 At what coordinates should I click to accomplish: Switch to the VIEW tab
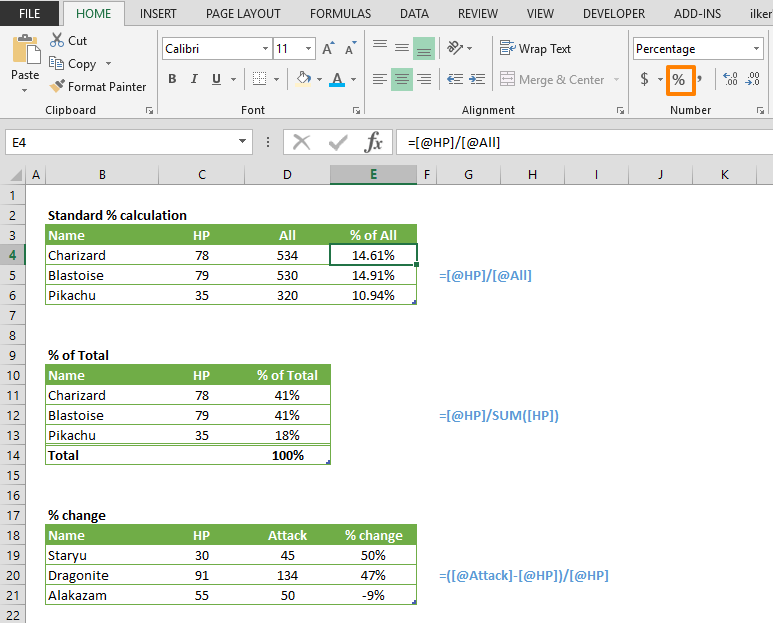pos(540,13)
